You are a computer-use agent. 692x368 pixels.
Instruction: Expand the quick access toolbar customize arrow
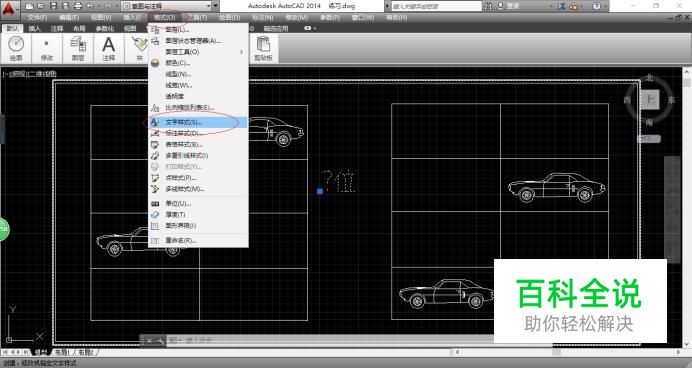(216, 6)
